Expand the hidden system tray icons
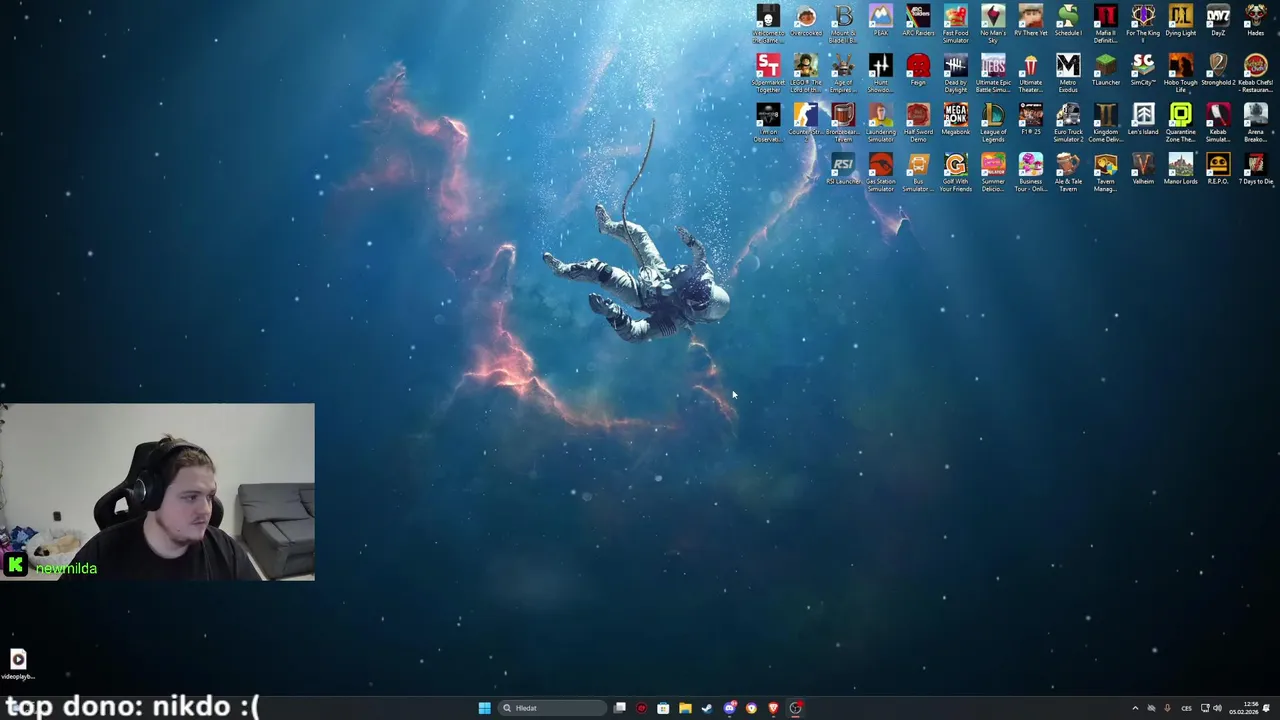Image resolution: width=1280 pixels, height=720 pixels. 1135,708
